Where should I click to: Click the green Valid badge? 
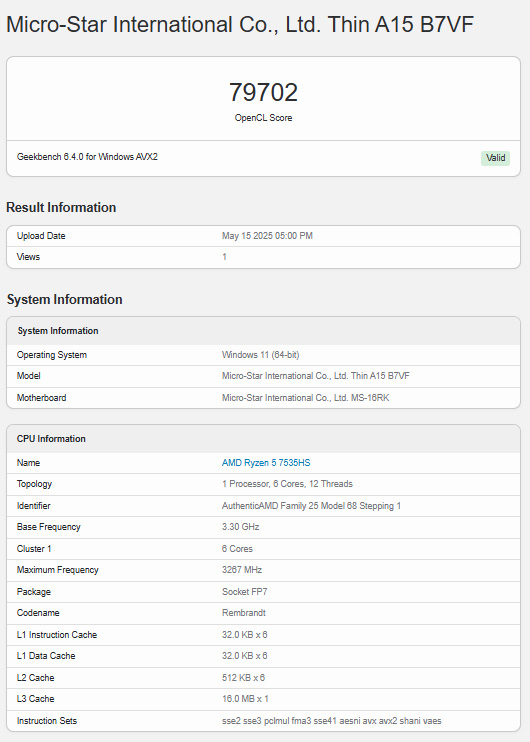(495, 158)
